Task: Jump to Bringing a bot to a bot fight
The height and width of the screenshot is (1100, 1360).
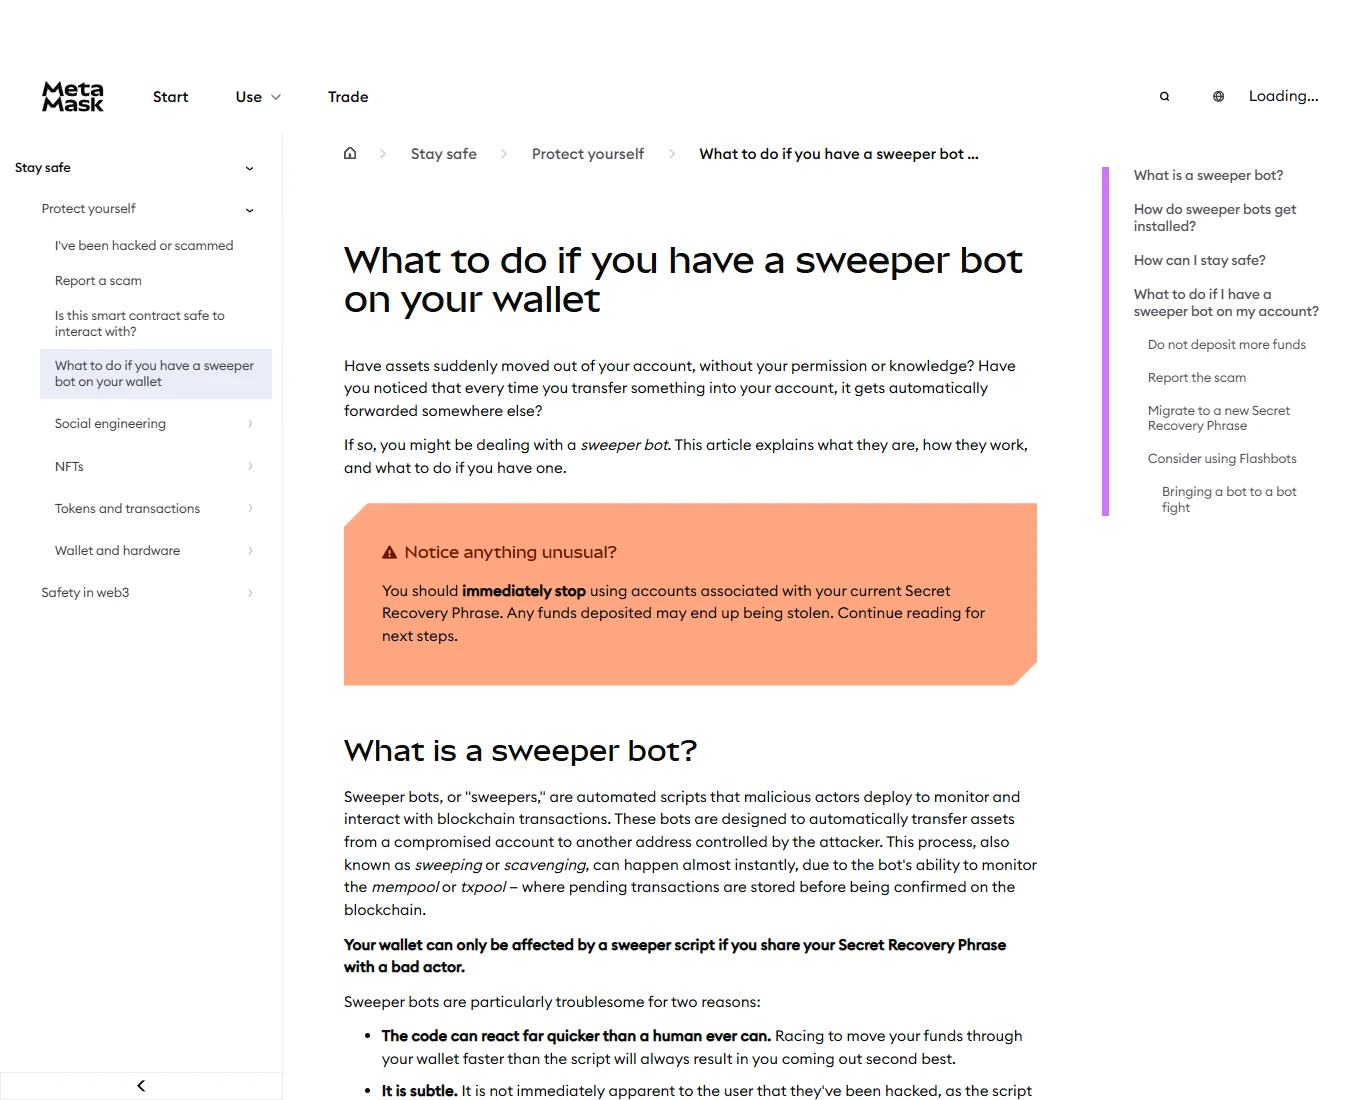Action: coord(1229,499)
